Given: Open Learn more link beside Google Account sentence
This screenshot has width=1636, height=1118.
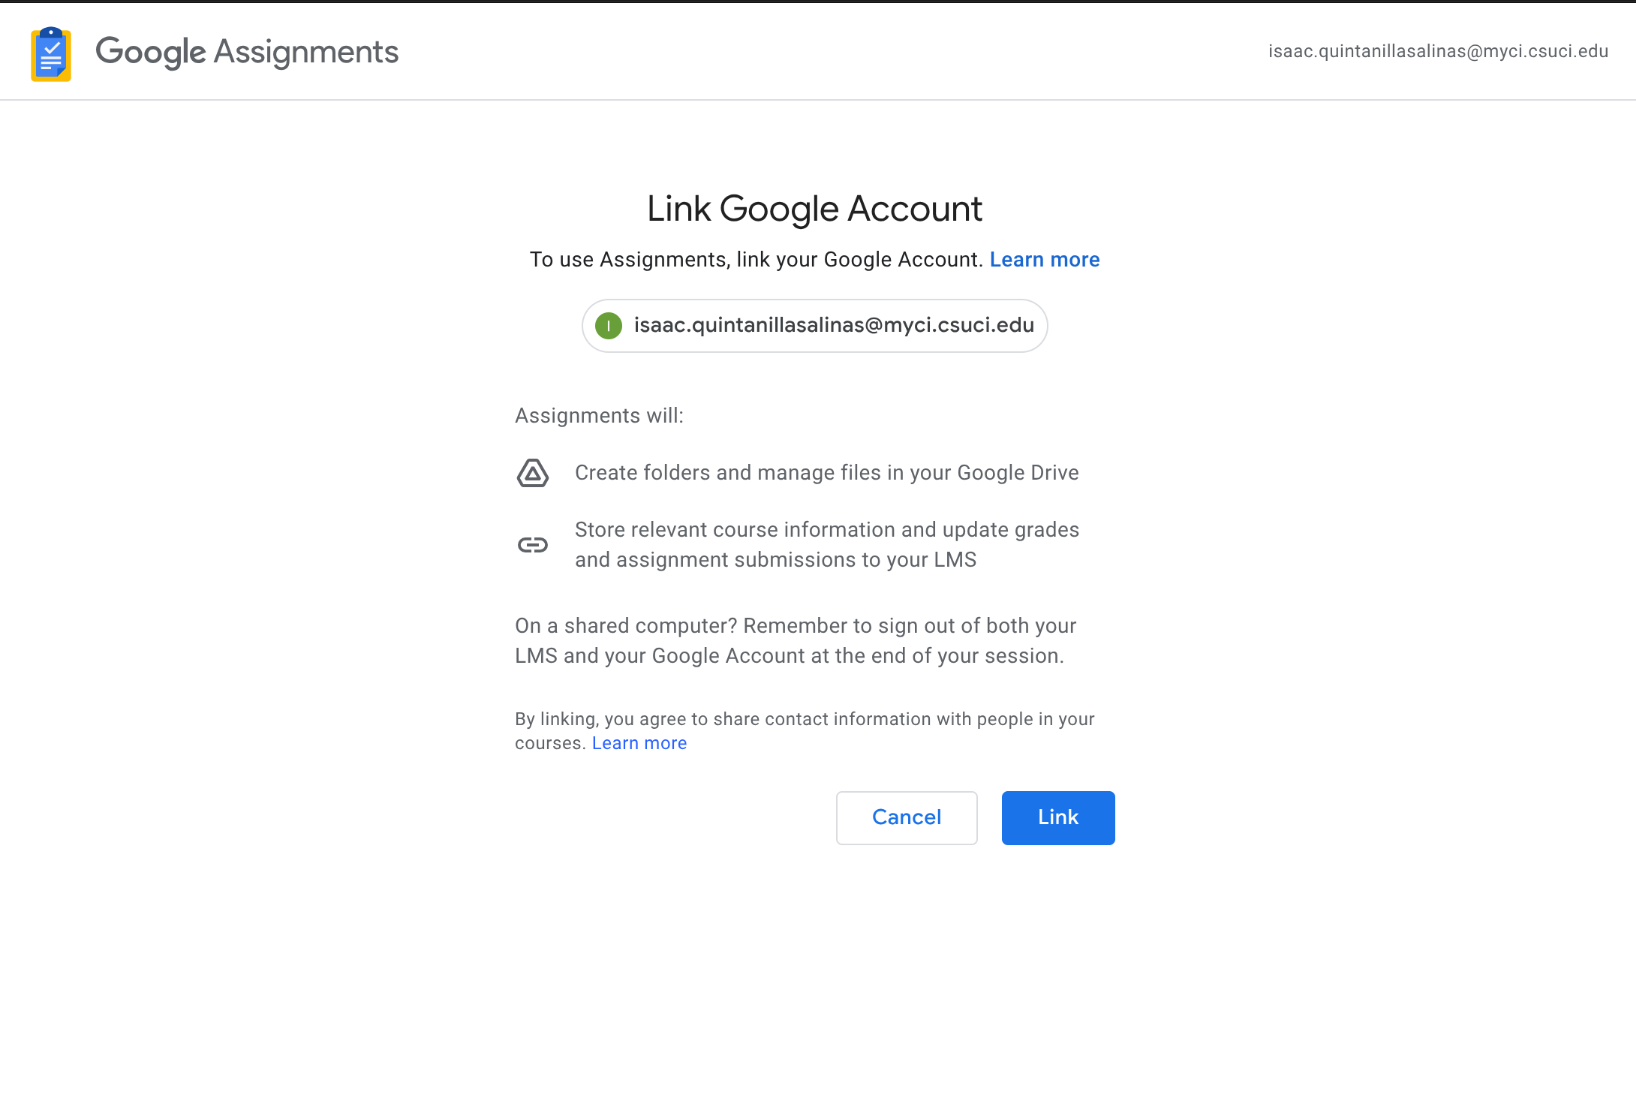Looking at the screenshot, I should click(1044, 260).
